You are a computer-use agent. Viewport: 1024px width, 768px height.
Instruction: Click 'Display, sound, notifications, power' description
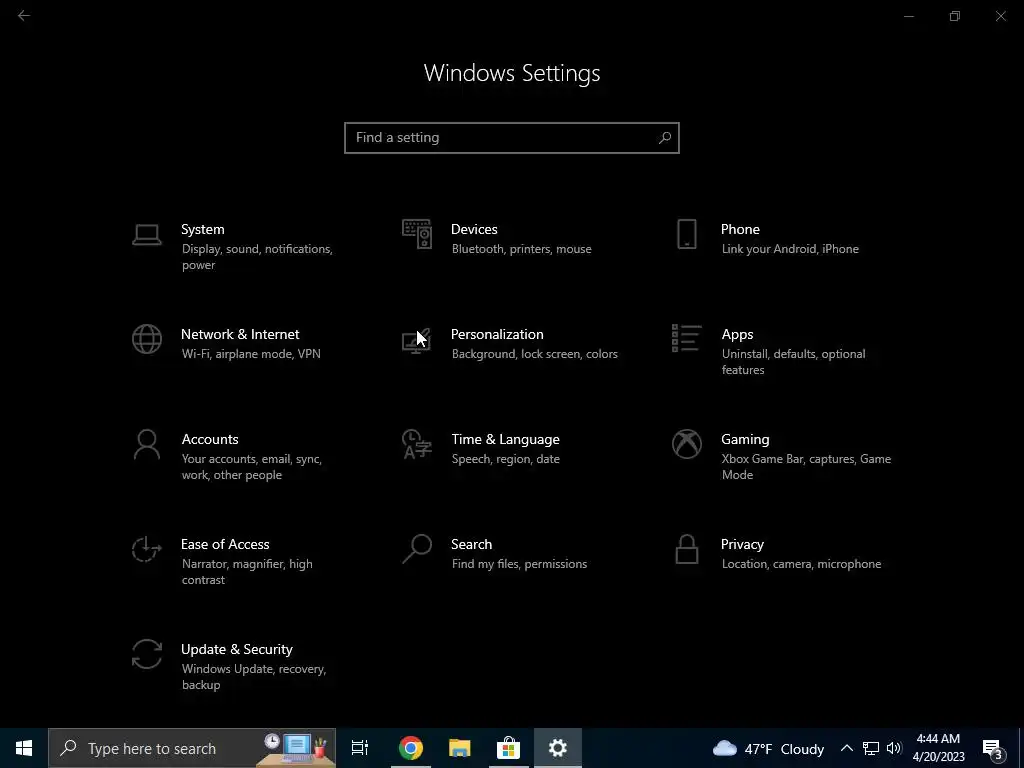click(x=257, y=257)
